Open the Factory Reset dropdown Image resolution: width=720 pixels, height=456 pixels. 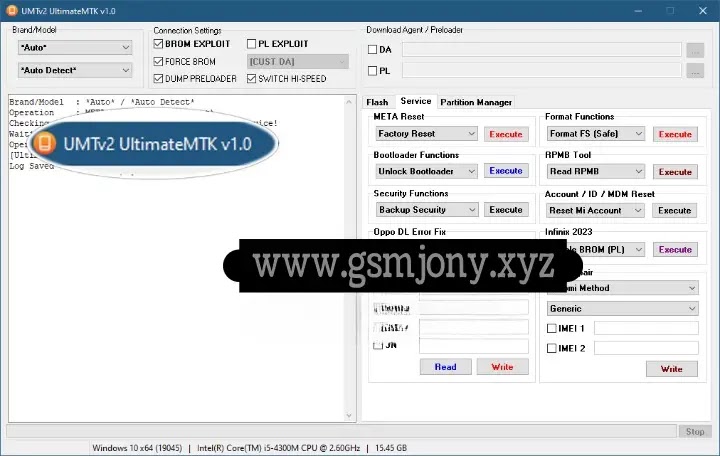tap(427, 134)
